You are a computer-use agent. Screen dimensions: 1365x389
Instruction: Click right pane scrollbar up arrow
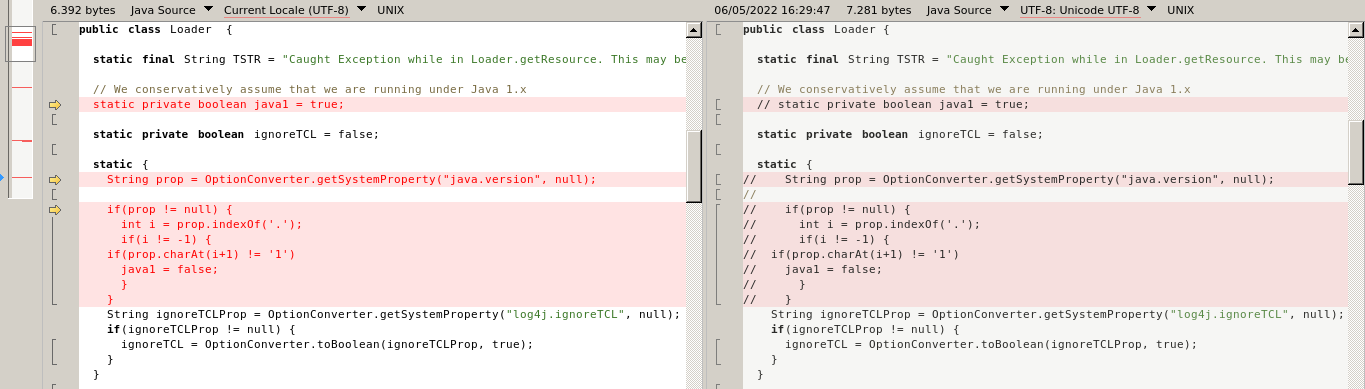pyautogui.click(x=1357, y=29)
